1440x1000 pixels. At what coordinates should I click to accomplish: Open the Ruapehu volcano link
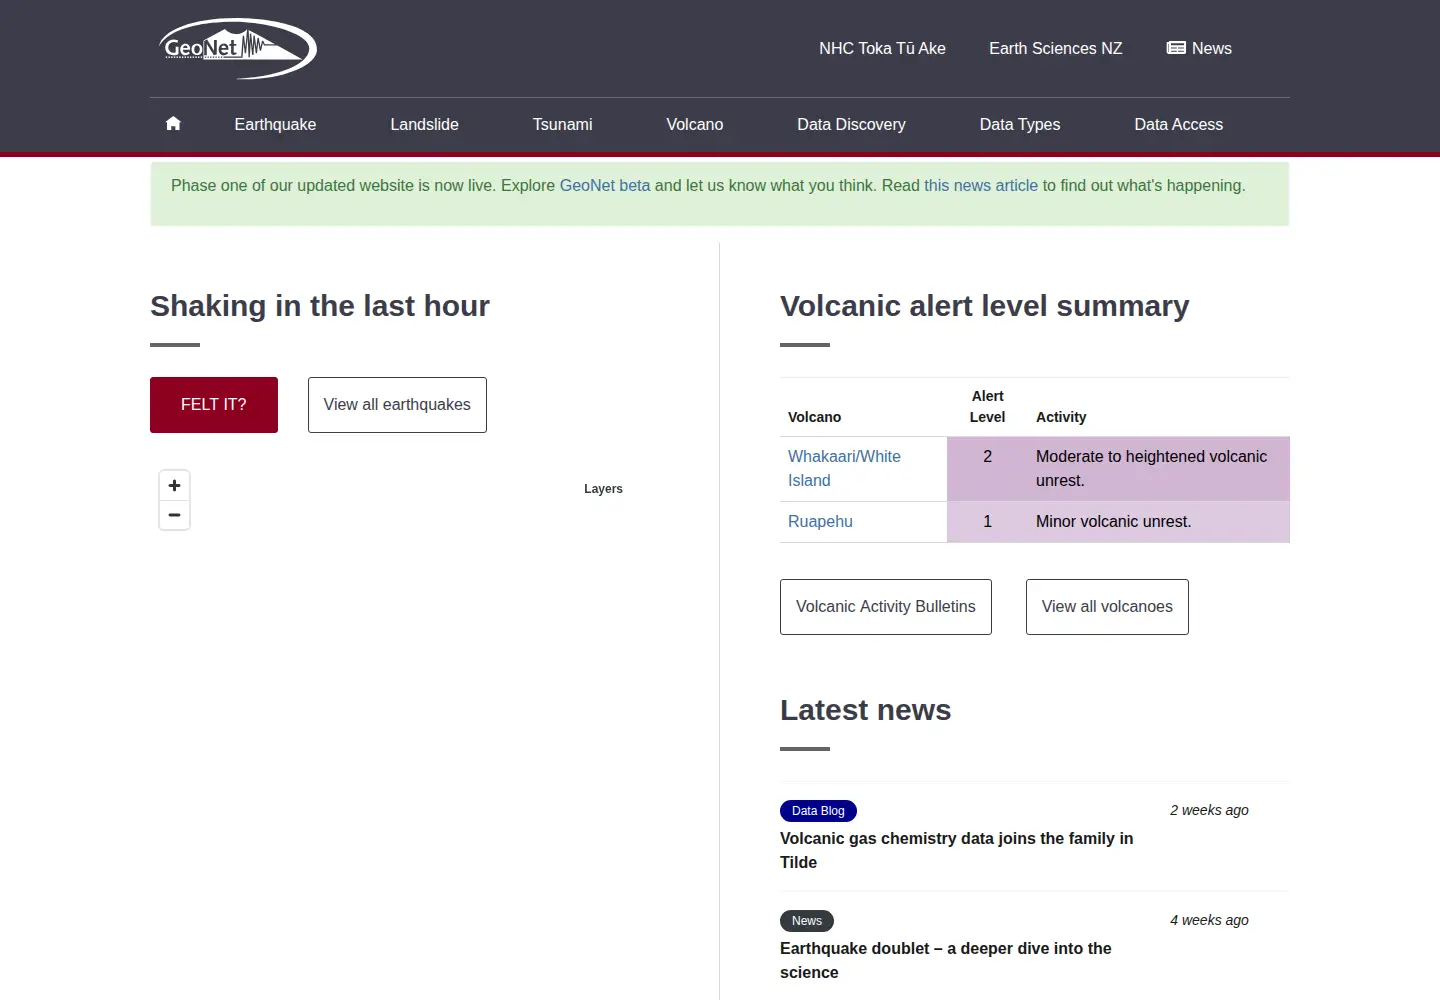point(820,521)
